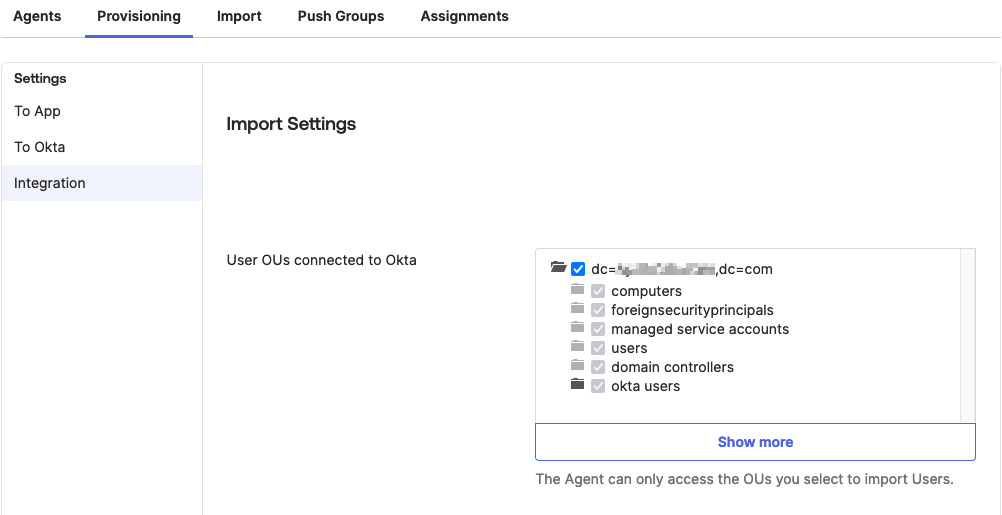Open the To App settings link
Screen dimensions: 1002x515
click(x=38, y=111)
